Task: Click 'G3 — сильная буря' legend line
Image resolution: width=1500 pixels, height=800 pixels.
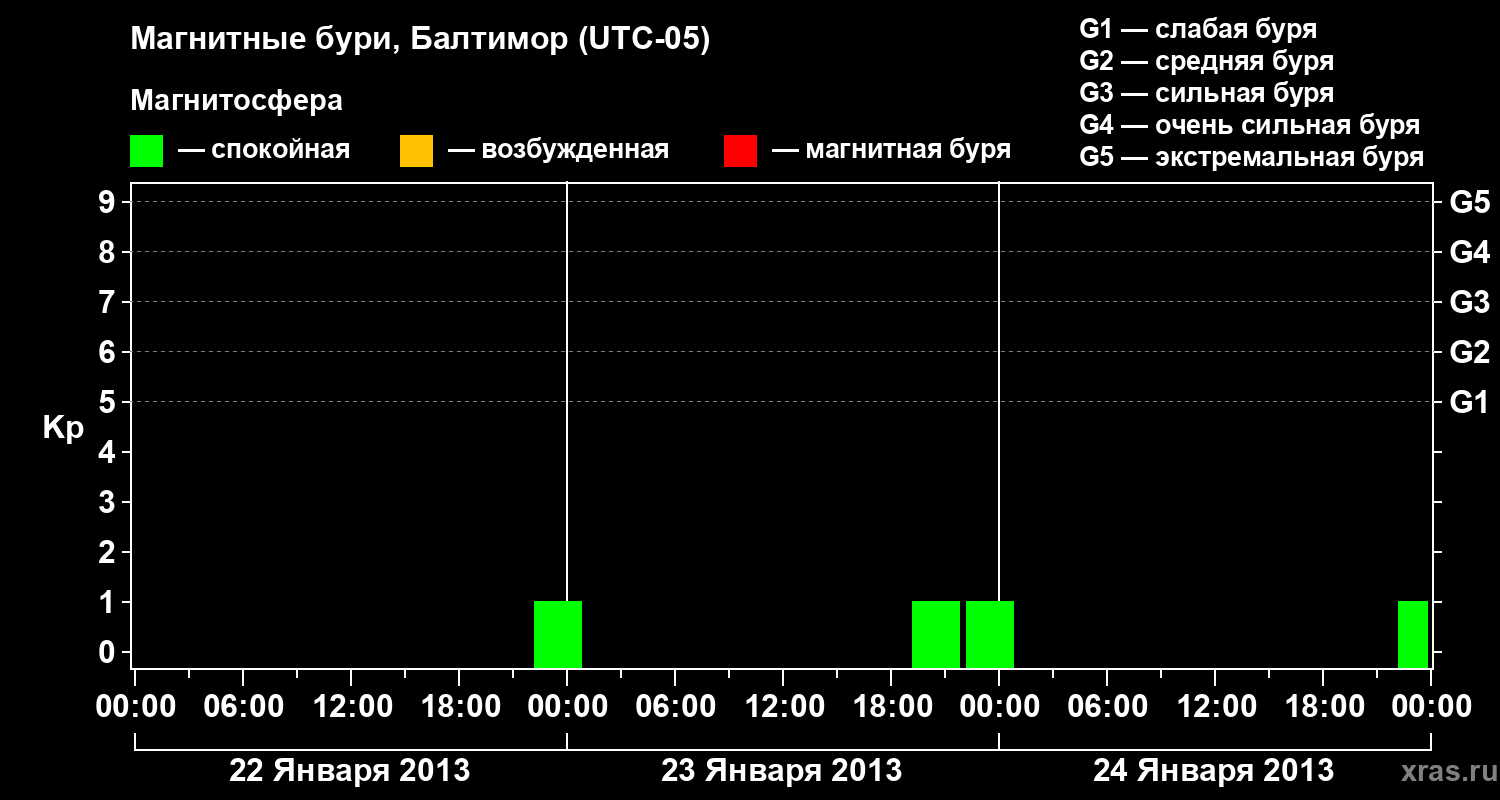Action: [1207, 93]
